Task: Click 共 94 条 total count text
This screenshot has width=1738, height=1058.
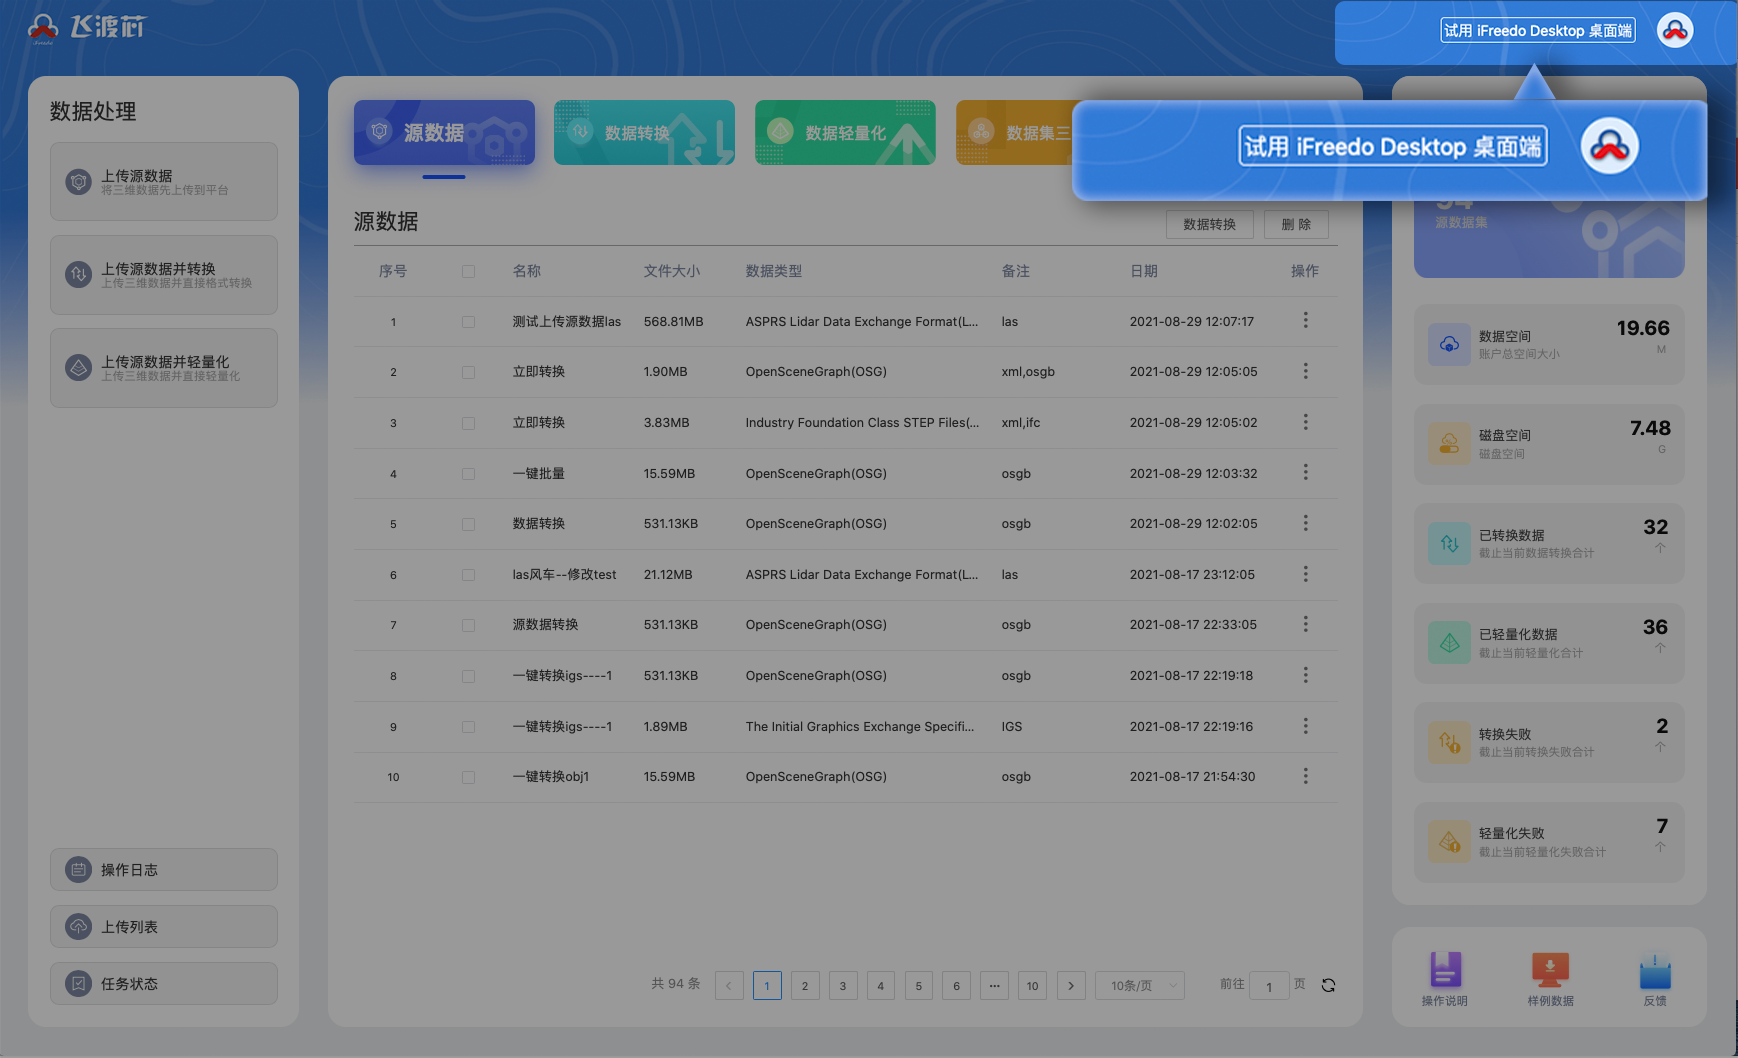Action: point(676,984)
